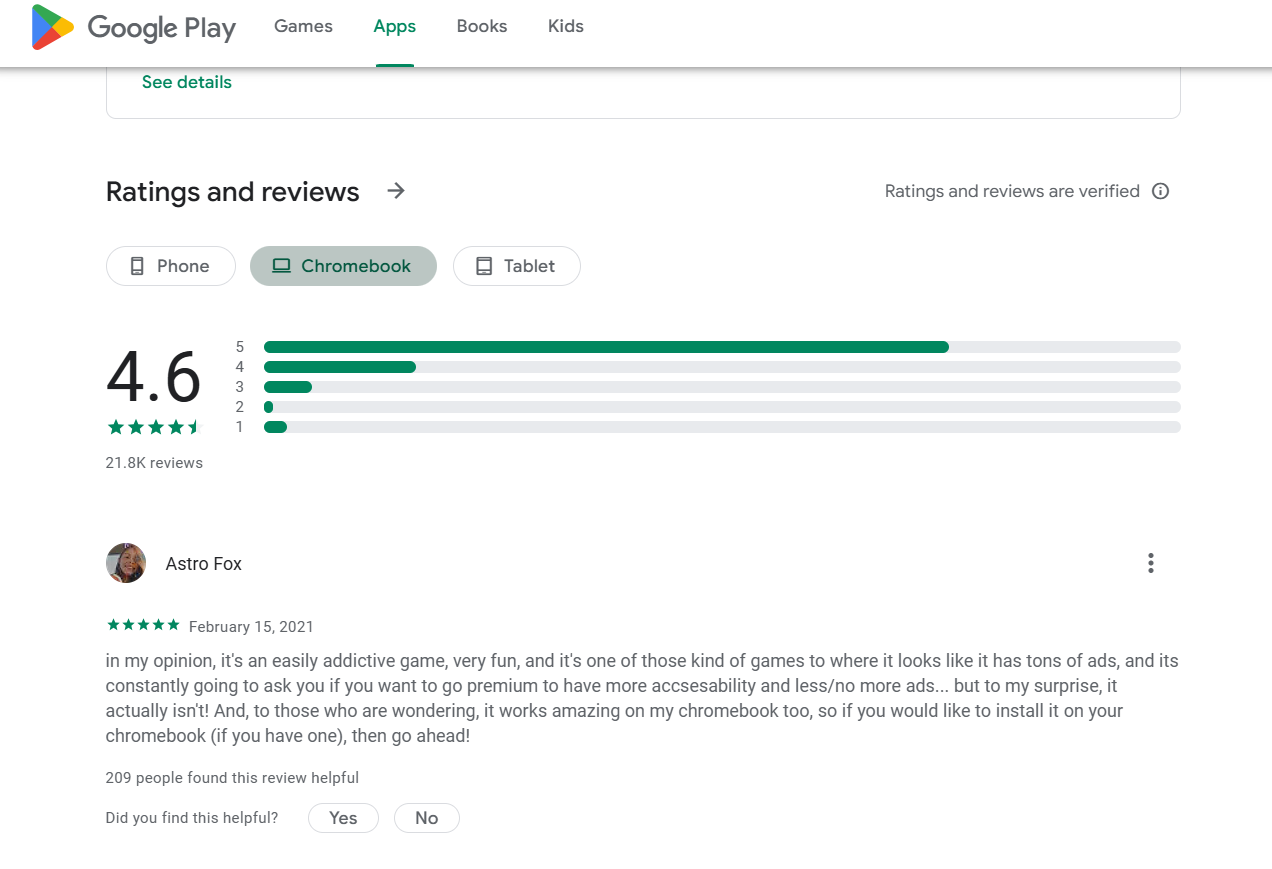Click the 5-star rating bar
Image resolution: width=1272 pixels, height=869 pixels.
(722, 347)
